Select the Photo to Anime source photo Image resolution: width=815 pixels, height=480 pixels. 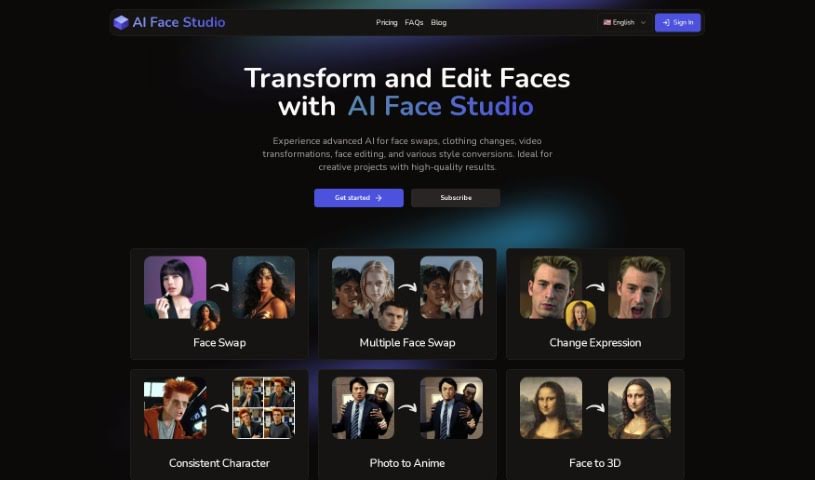click(363, 408)
